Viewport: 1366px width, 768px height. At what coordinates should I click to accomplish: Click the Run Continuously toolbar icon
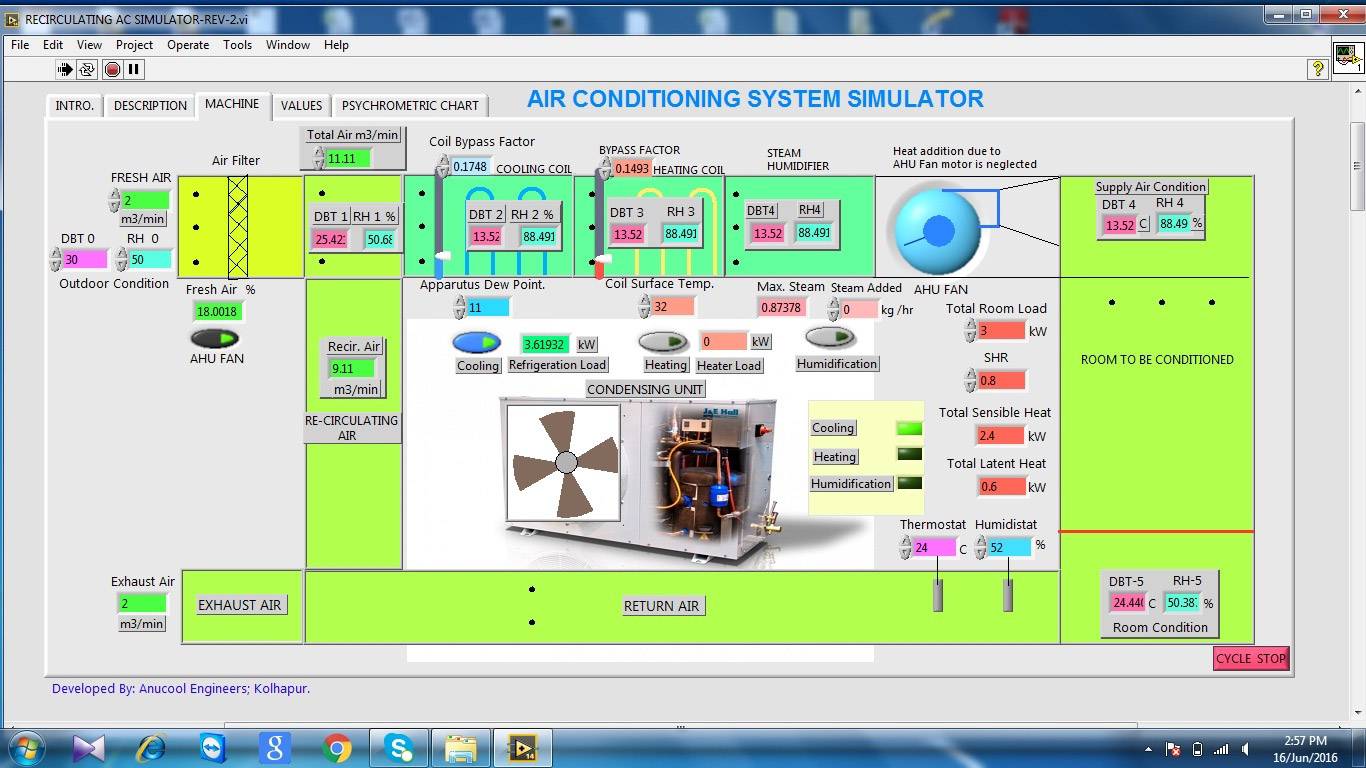coord(86,69)
